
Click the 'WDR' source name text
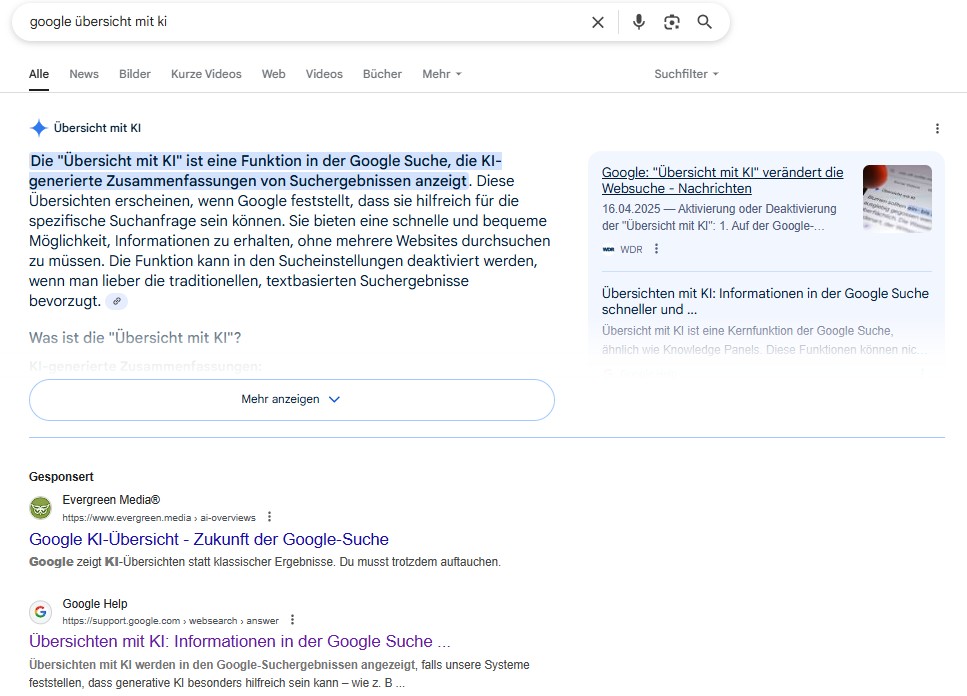631,249
